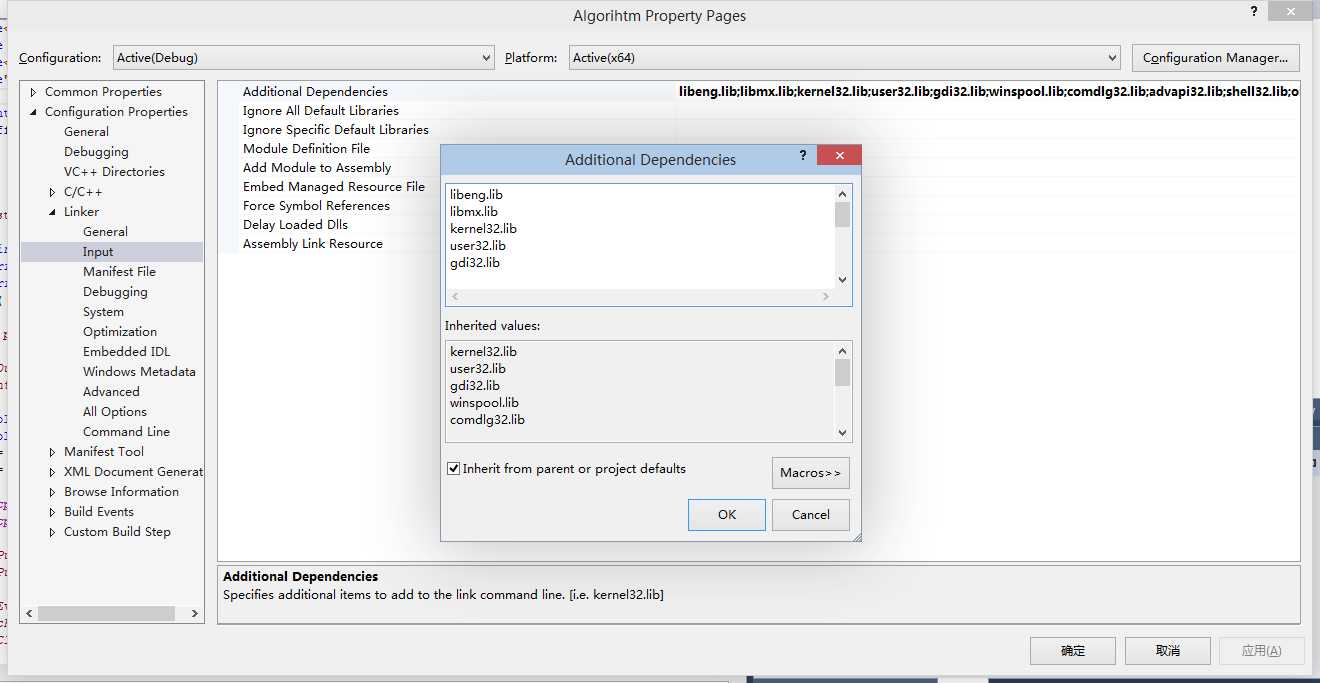The width and height of the screenshot is (1320, 683).
Task: Collapse the Linker node
Action: [52, 212]
